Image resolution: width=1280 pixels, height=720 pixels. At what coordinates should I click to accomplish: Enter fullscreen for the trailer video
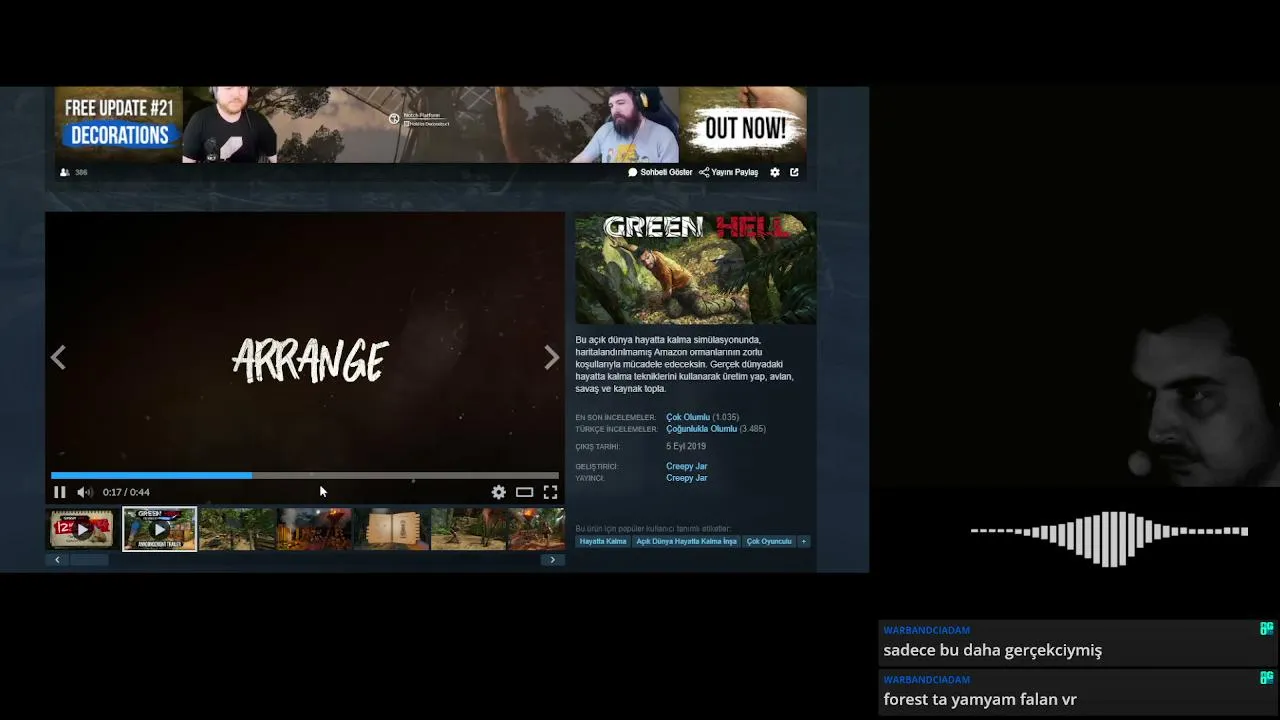pyautogui.click(x=550, y=492)
